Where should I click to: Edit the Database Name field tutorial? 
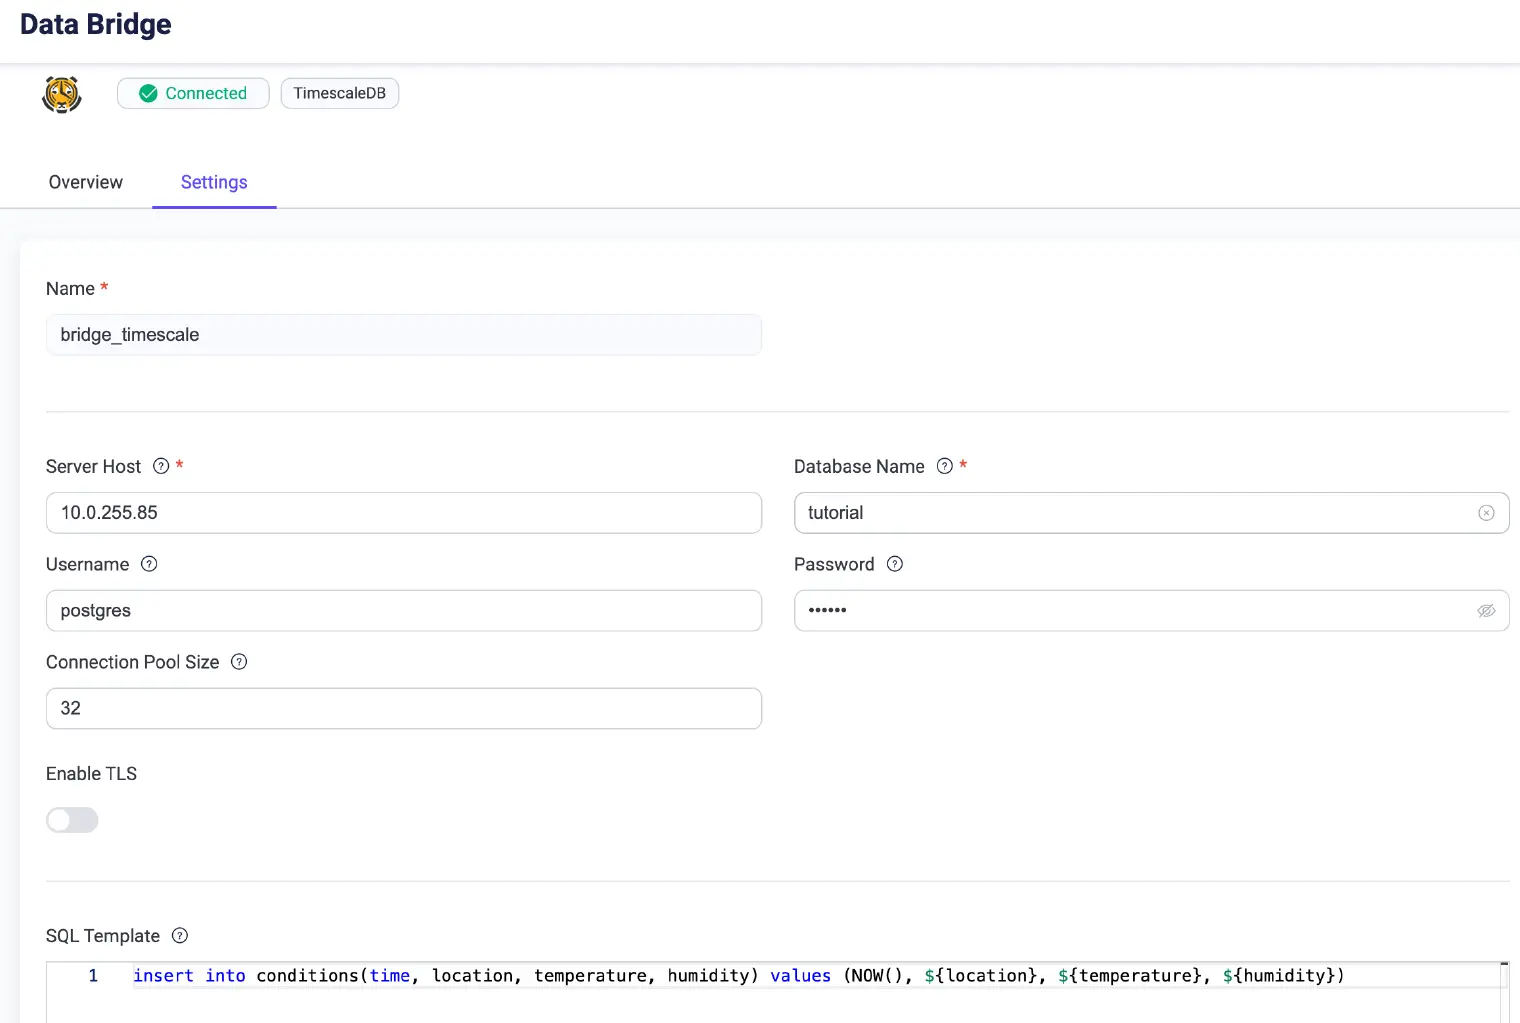coord(1151,513)
